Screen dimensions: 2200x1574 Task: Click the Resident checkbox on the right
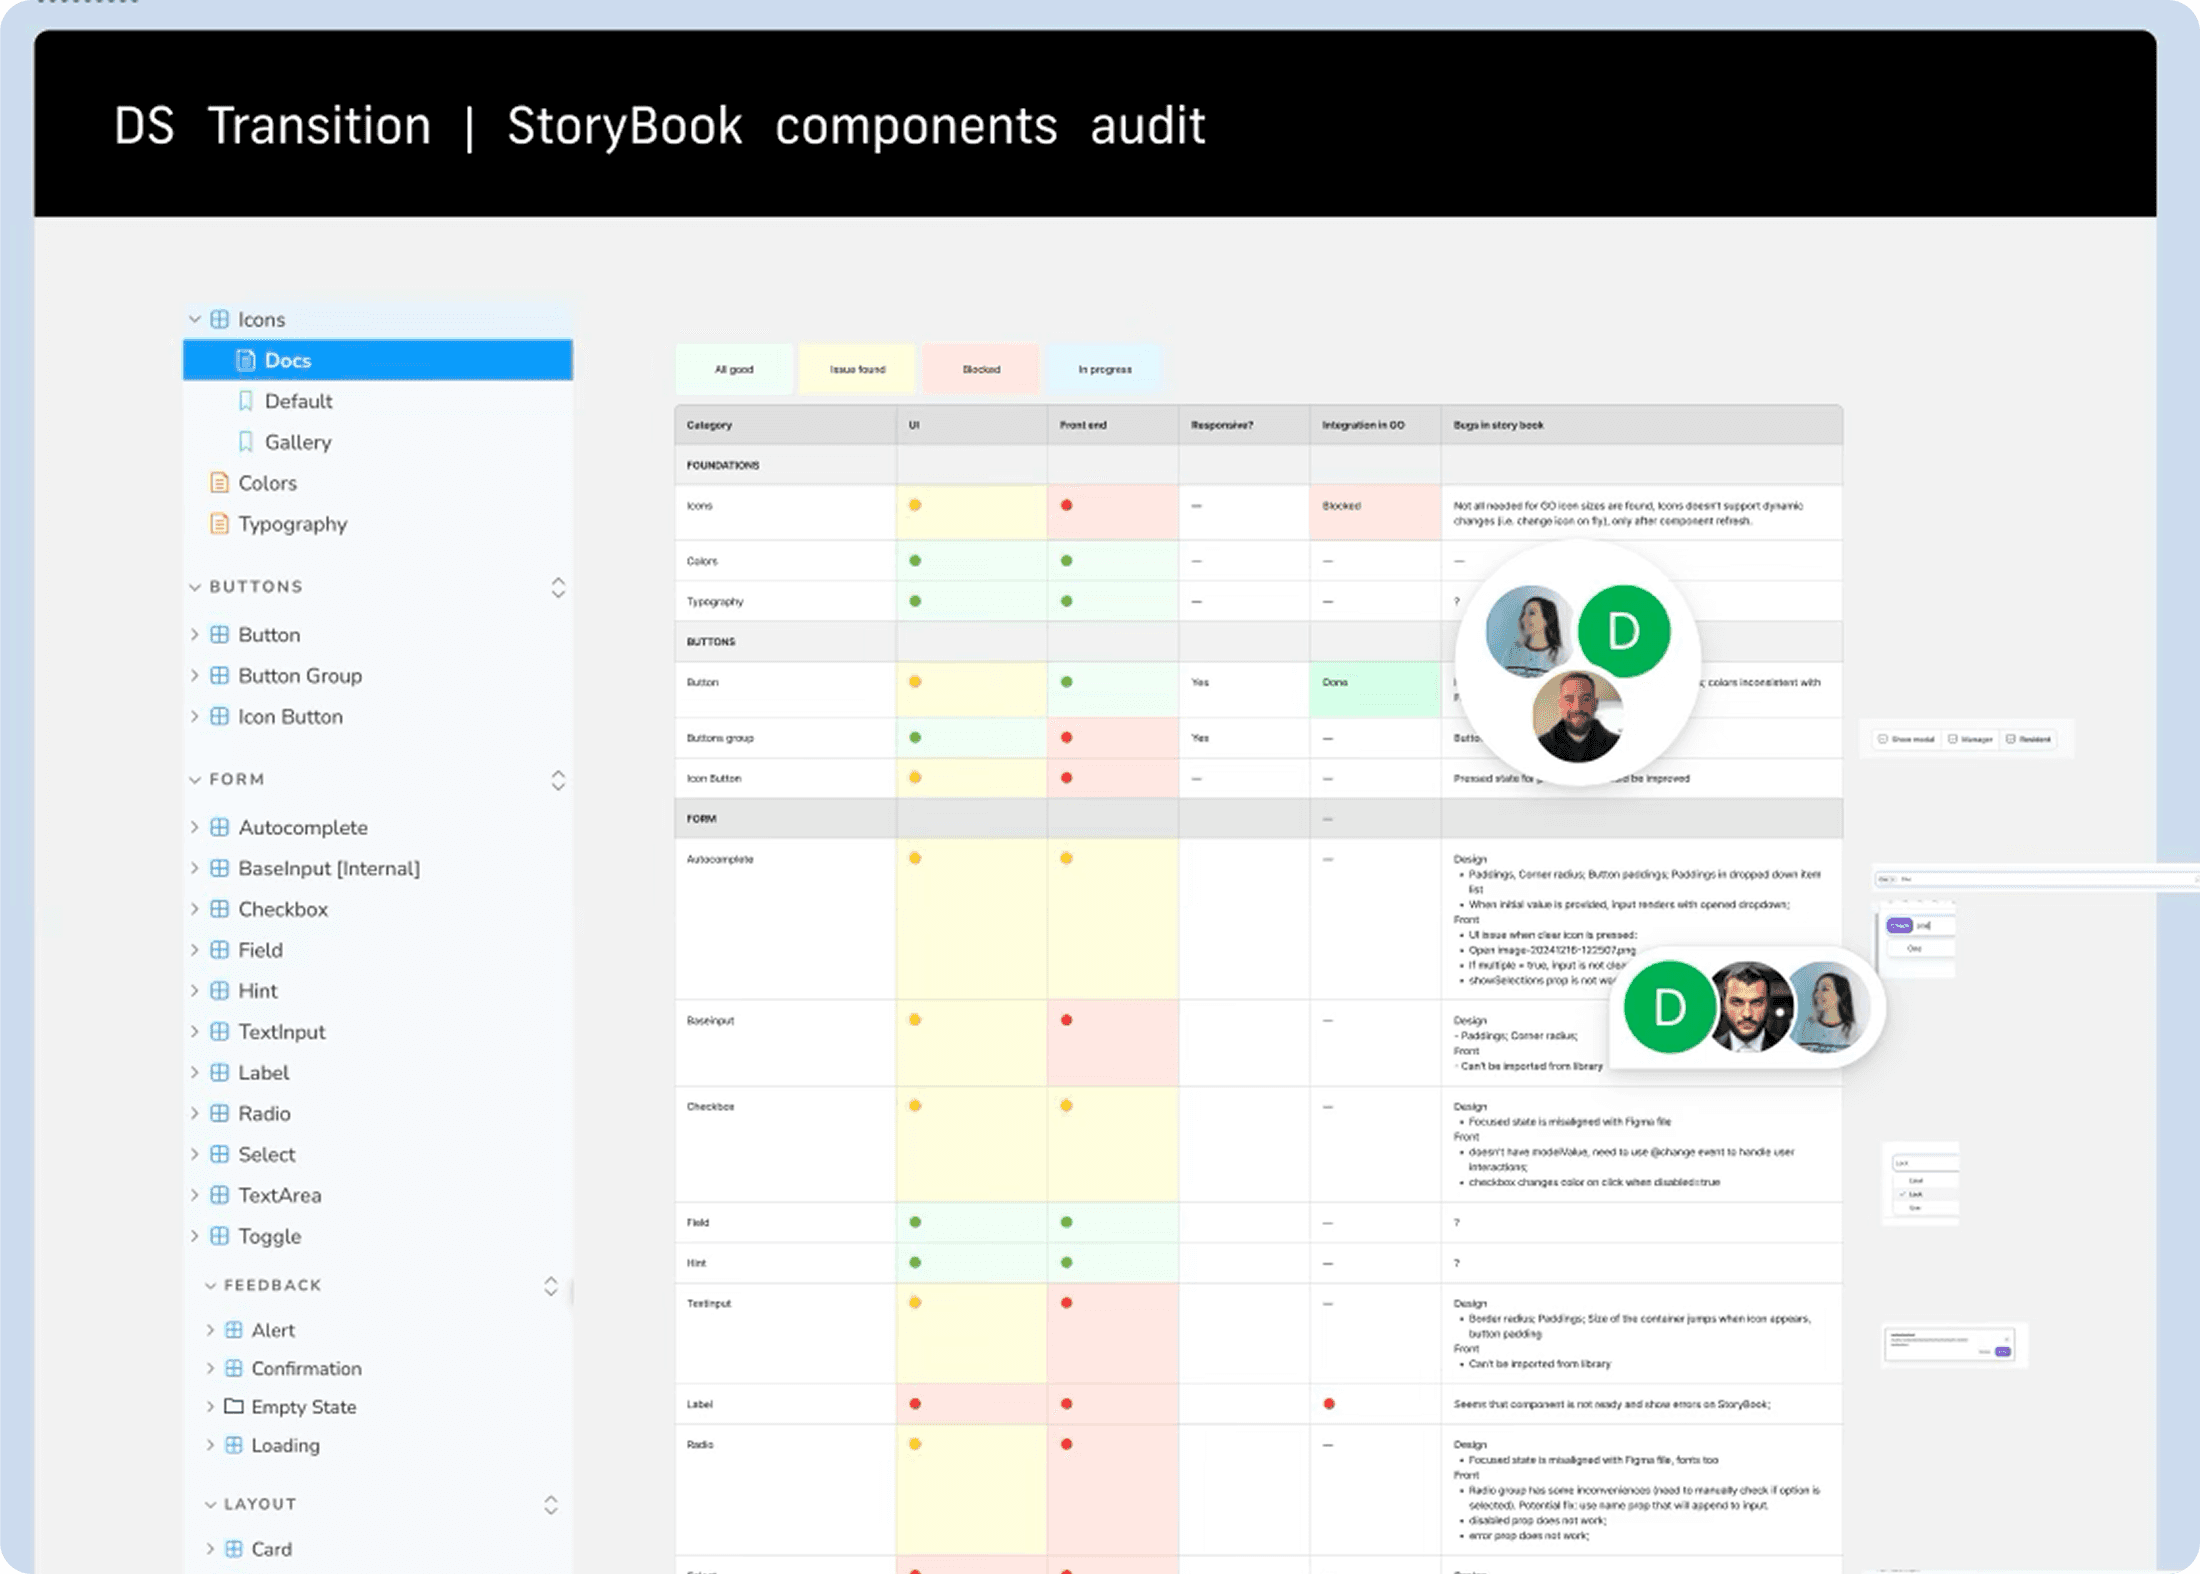(2029, 739)
